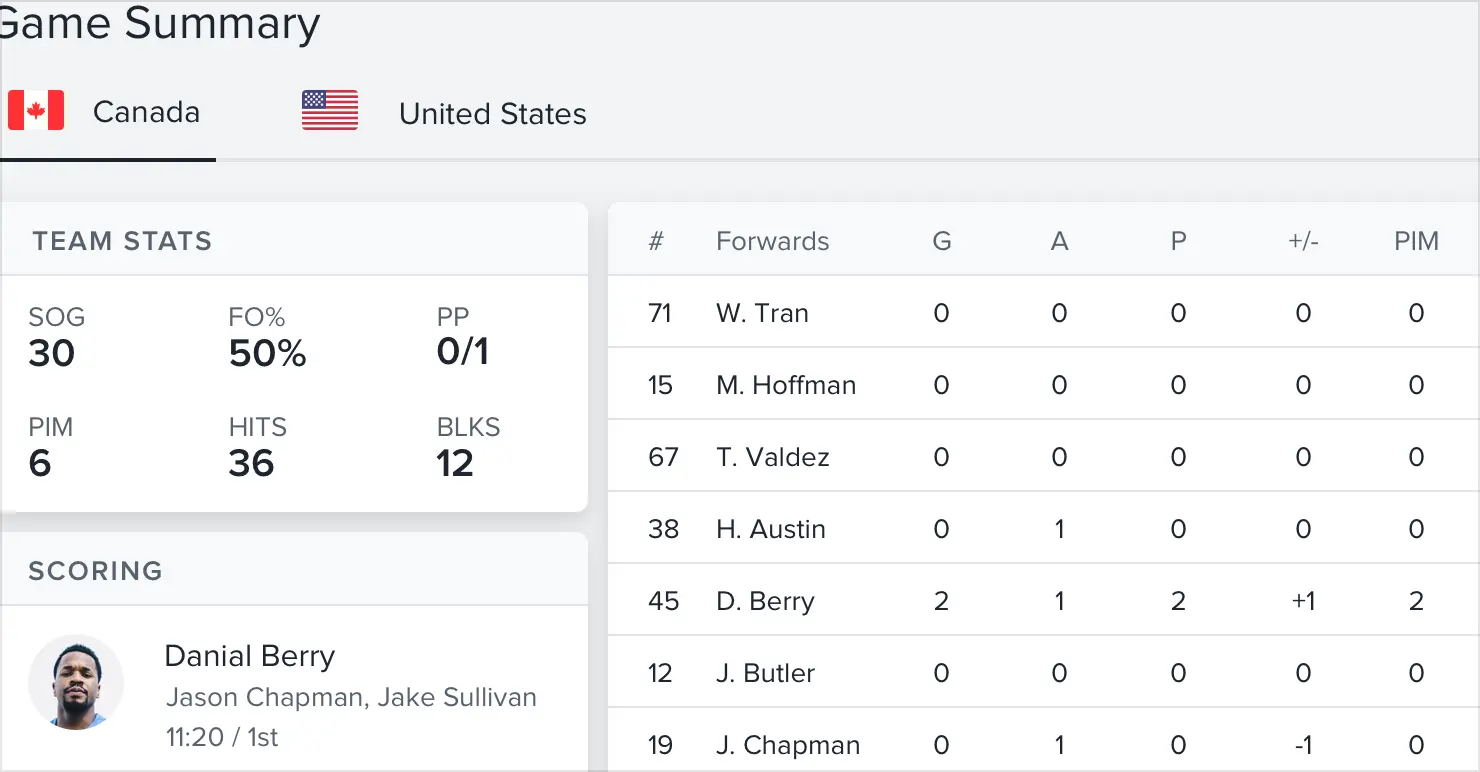Sort table by +/- column header

1303,241
